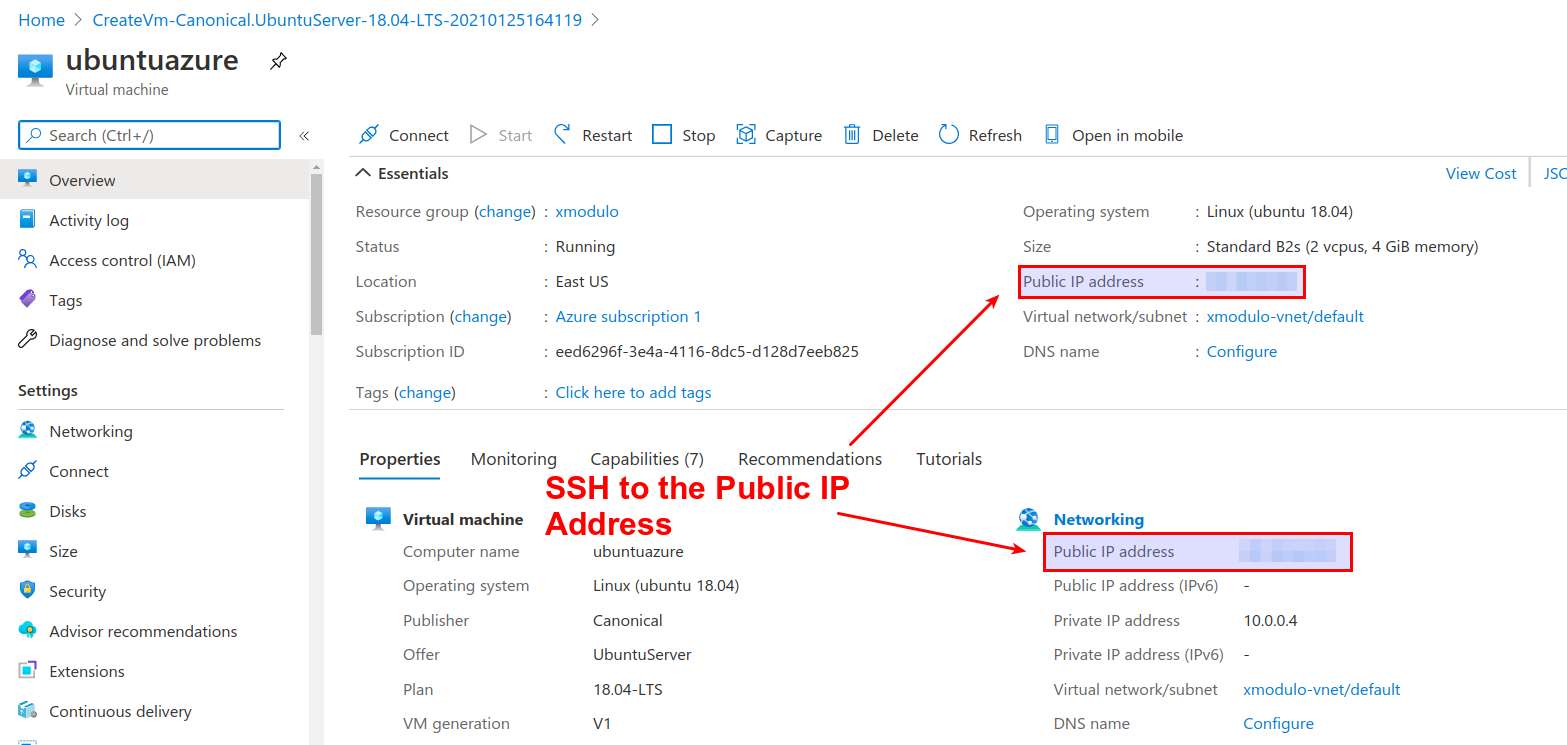
Task: Open xmodulo-vnet/default link in Networking properties
Action: pos(1321,690)
